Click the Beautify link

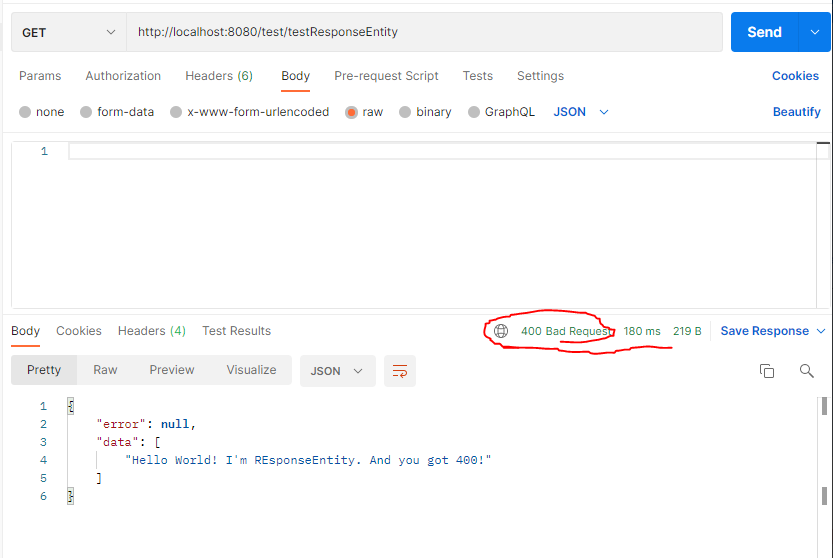click(x=796, y=112)
